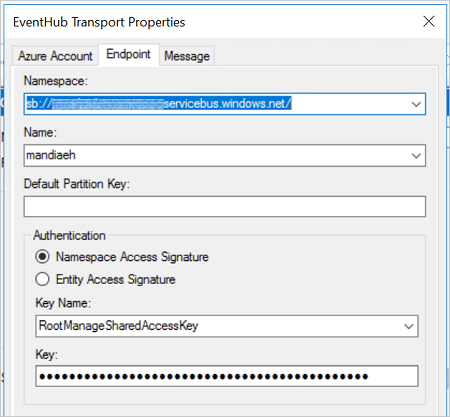Close the EventHub Transport Properties dialog
Viewport: 450px width, 417px height.
(x=429, y=21)
